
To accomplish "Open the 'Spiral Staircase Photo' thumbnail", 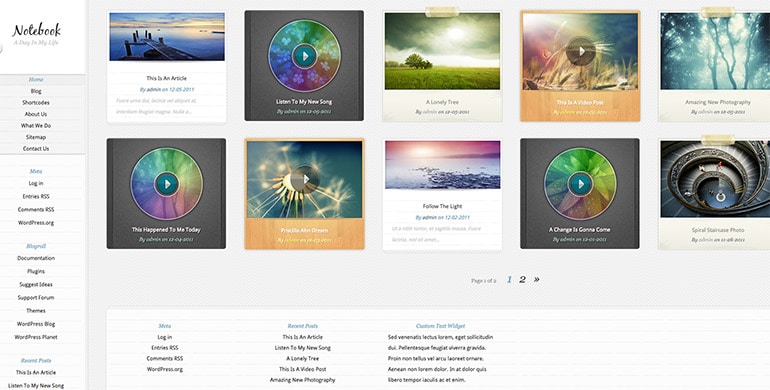I will pos(715,179).
